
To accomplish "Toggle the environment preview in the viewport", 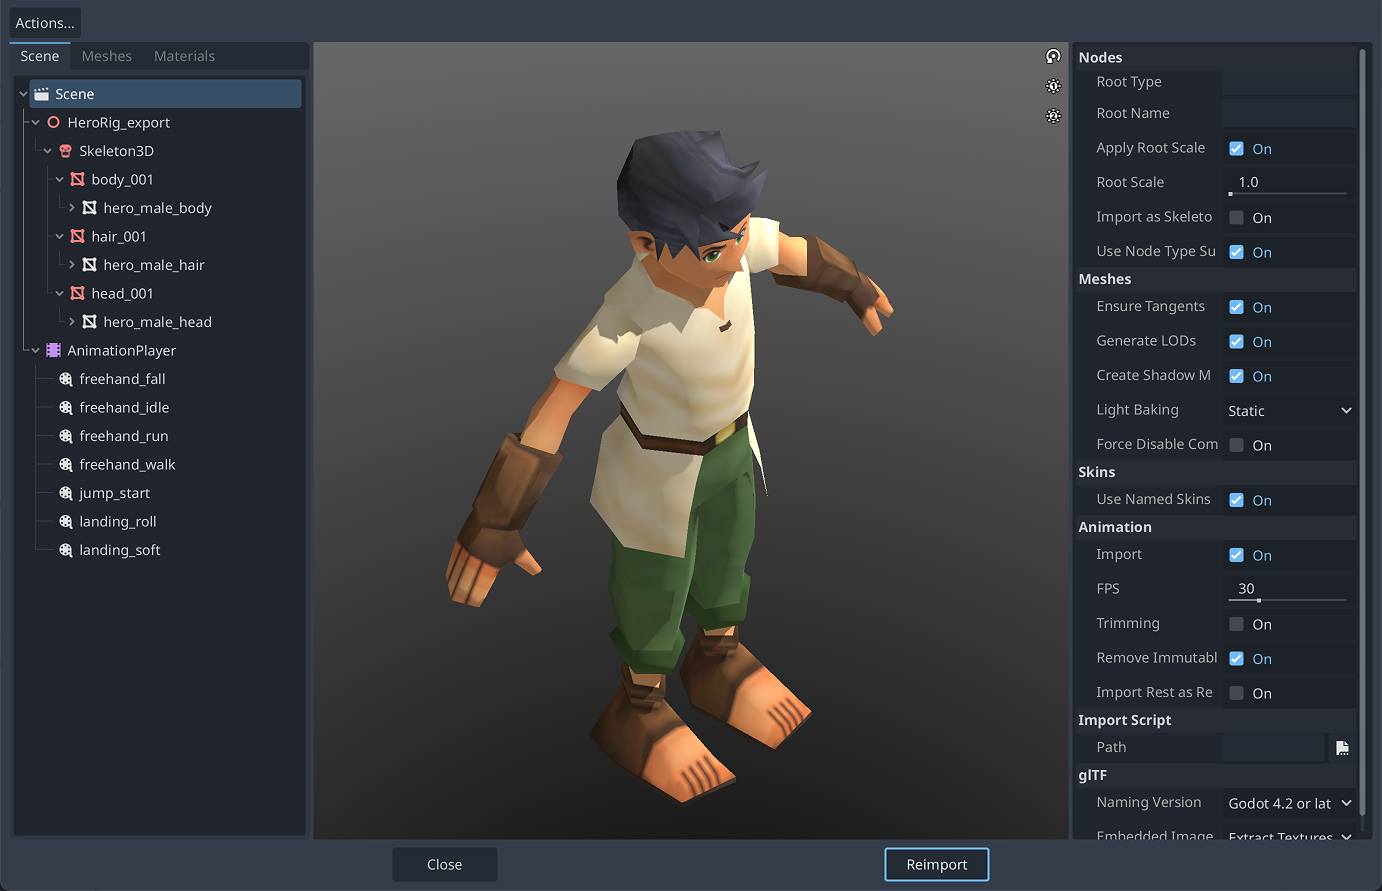I will pyautogui.click(x=1053, y=56).
